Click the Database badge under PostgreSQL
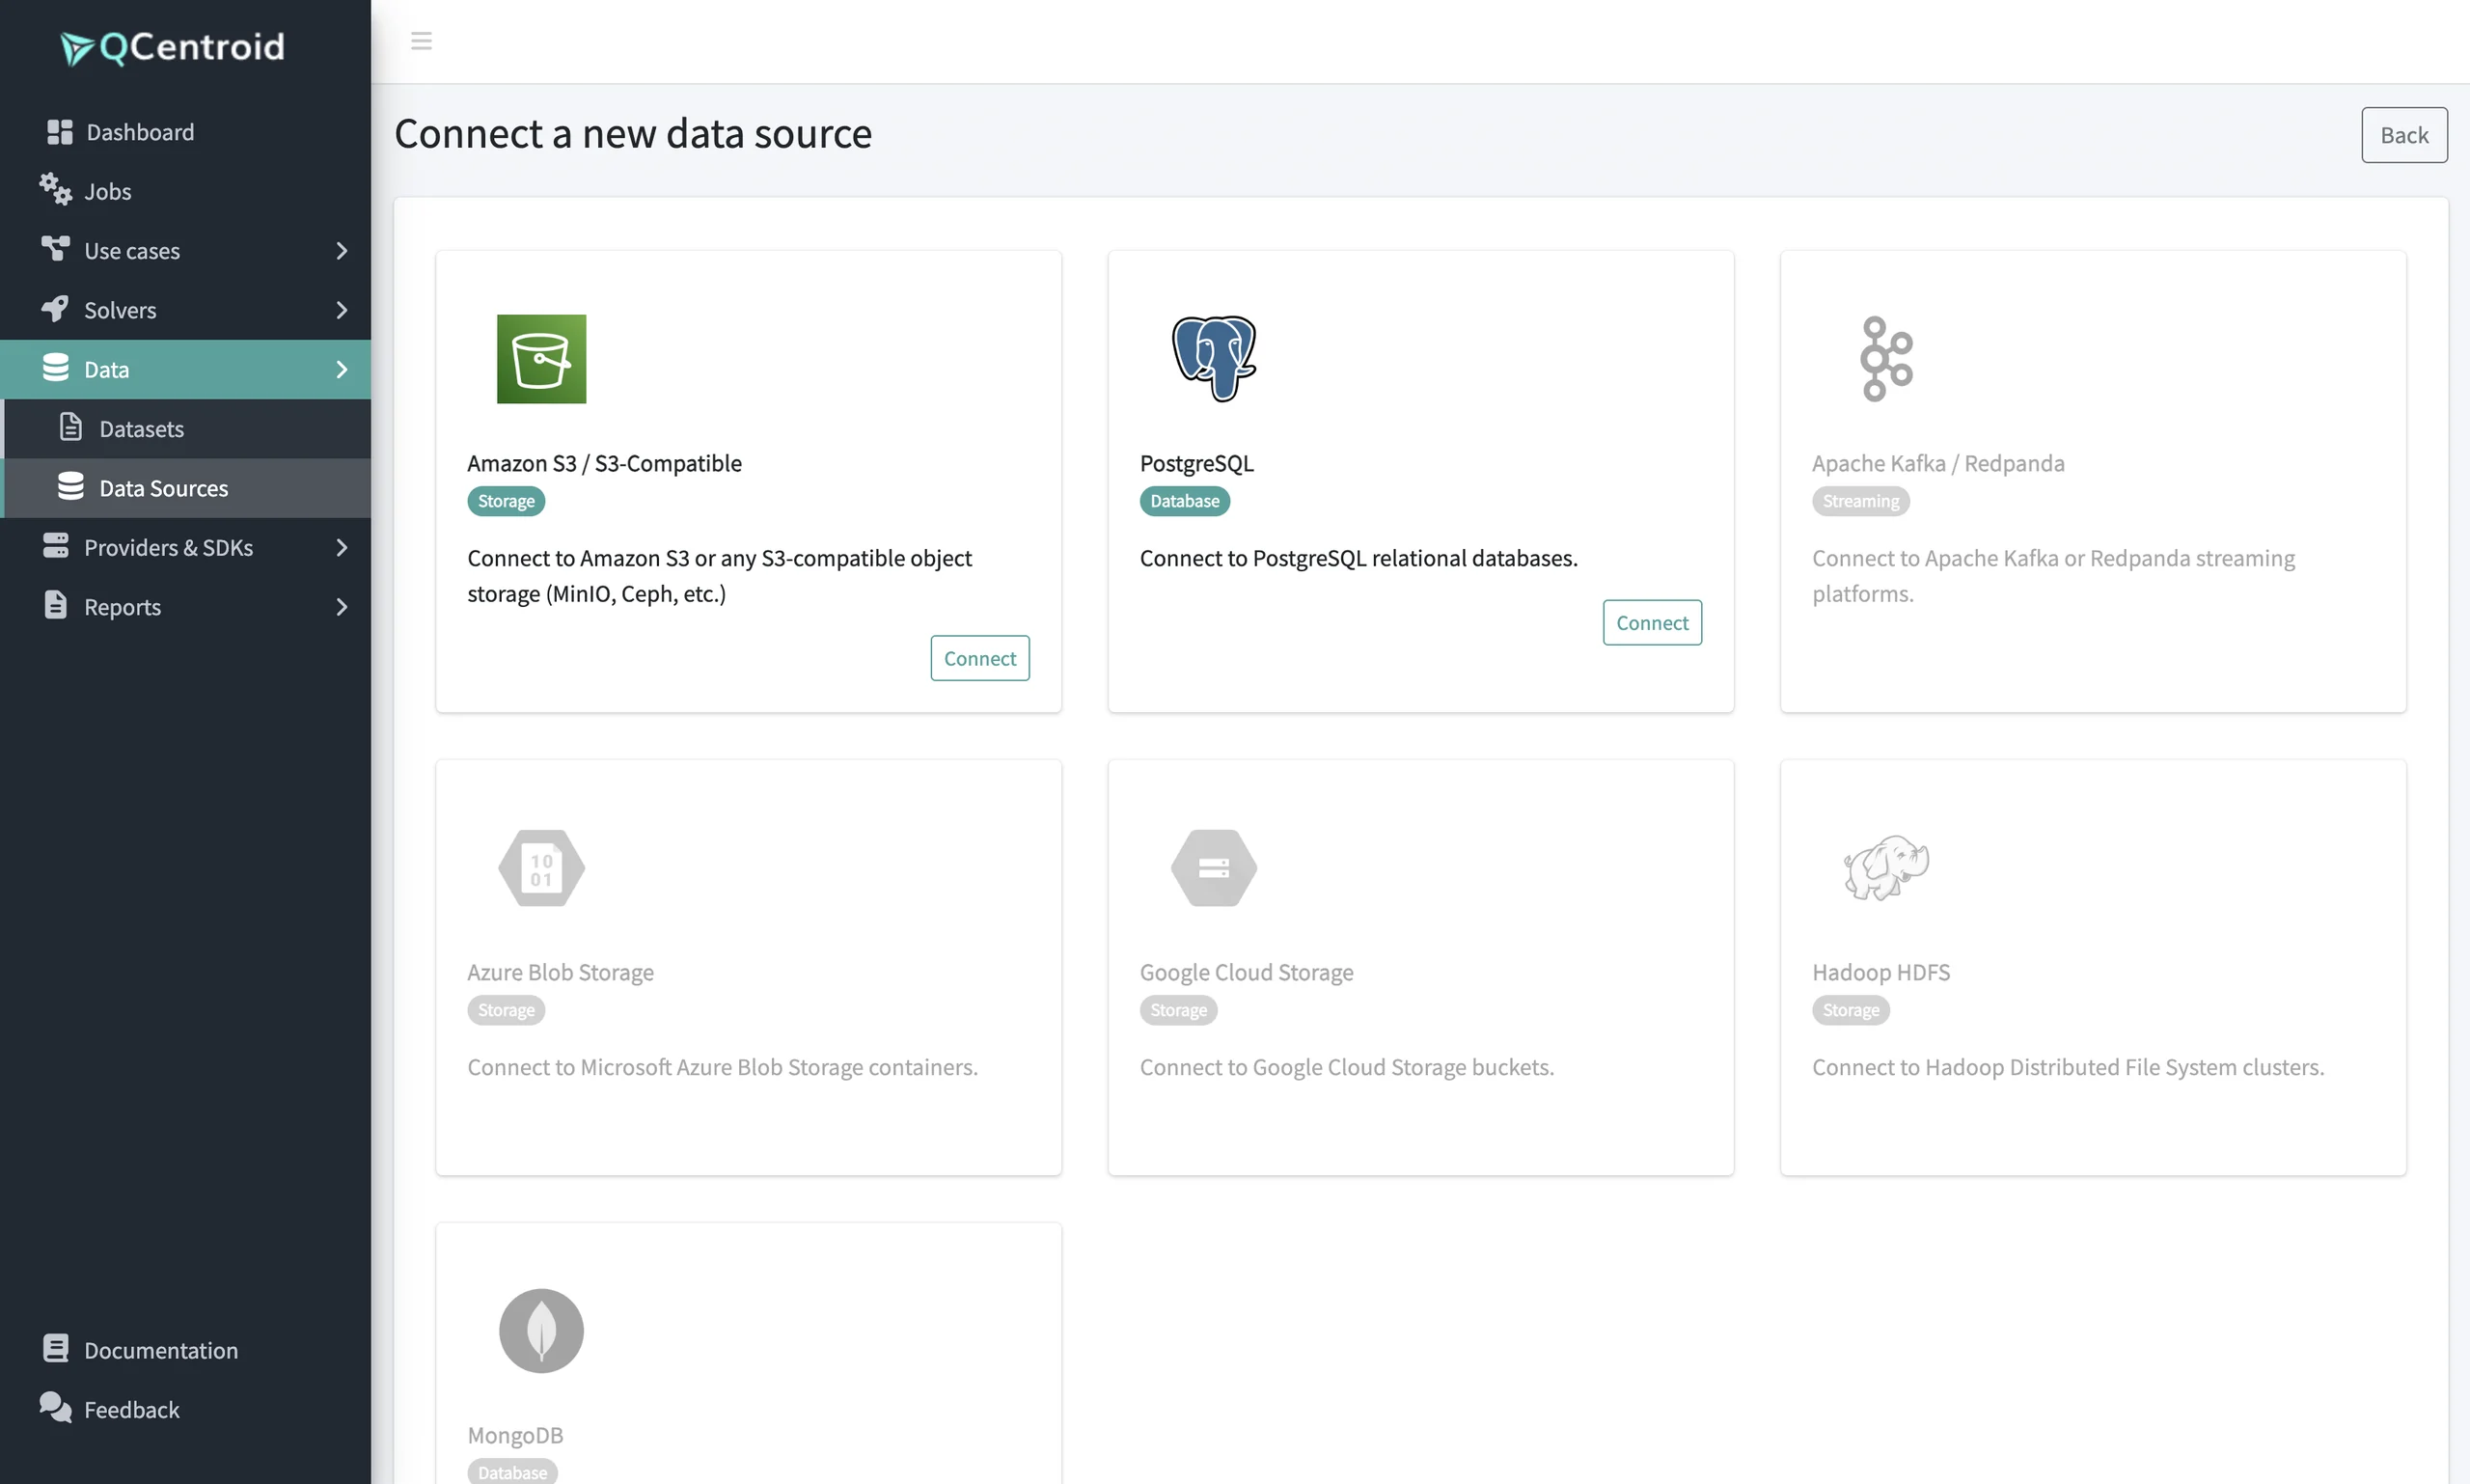The height and width of the screenshot is (1484, 2470). pyautogui.click(x=1185, y=501)
